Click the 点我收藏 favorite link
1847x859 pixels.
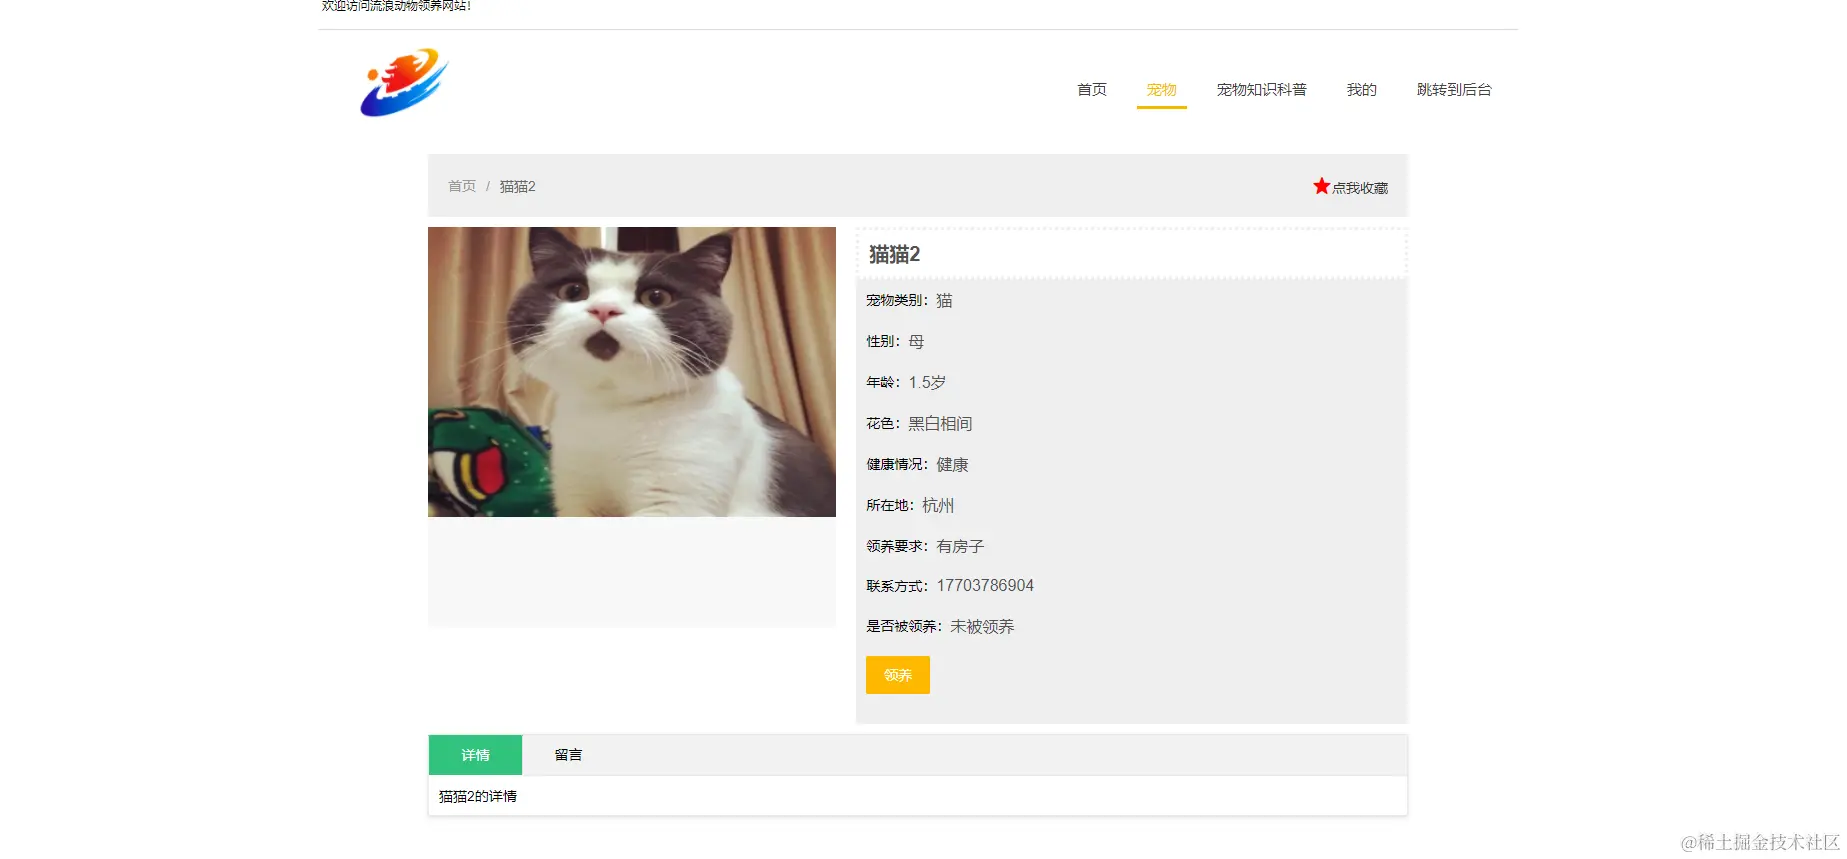pyautogui.click(x=1360, y=187)
